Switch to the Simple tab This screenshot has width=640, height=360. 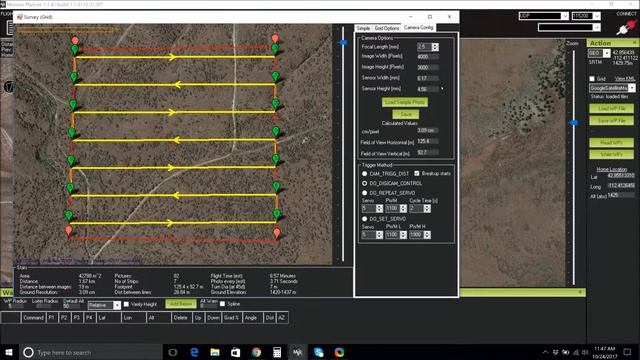click(x=363, y=28)
